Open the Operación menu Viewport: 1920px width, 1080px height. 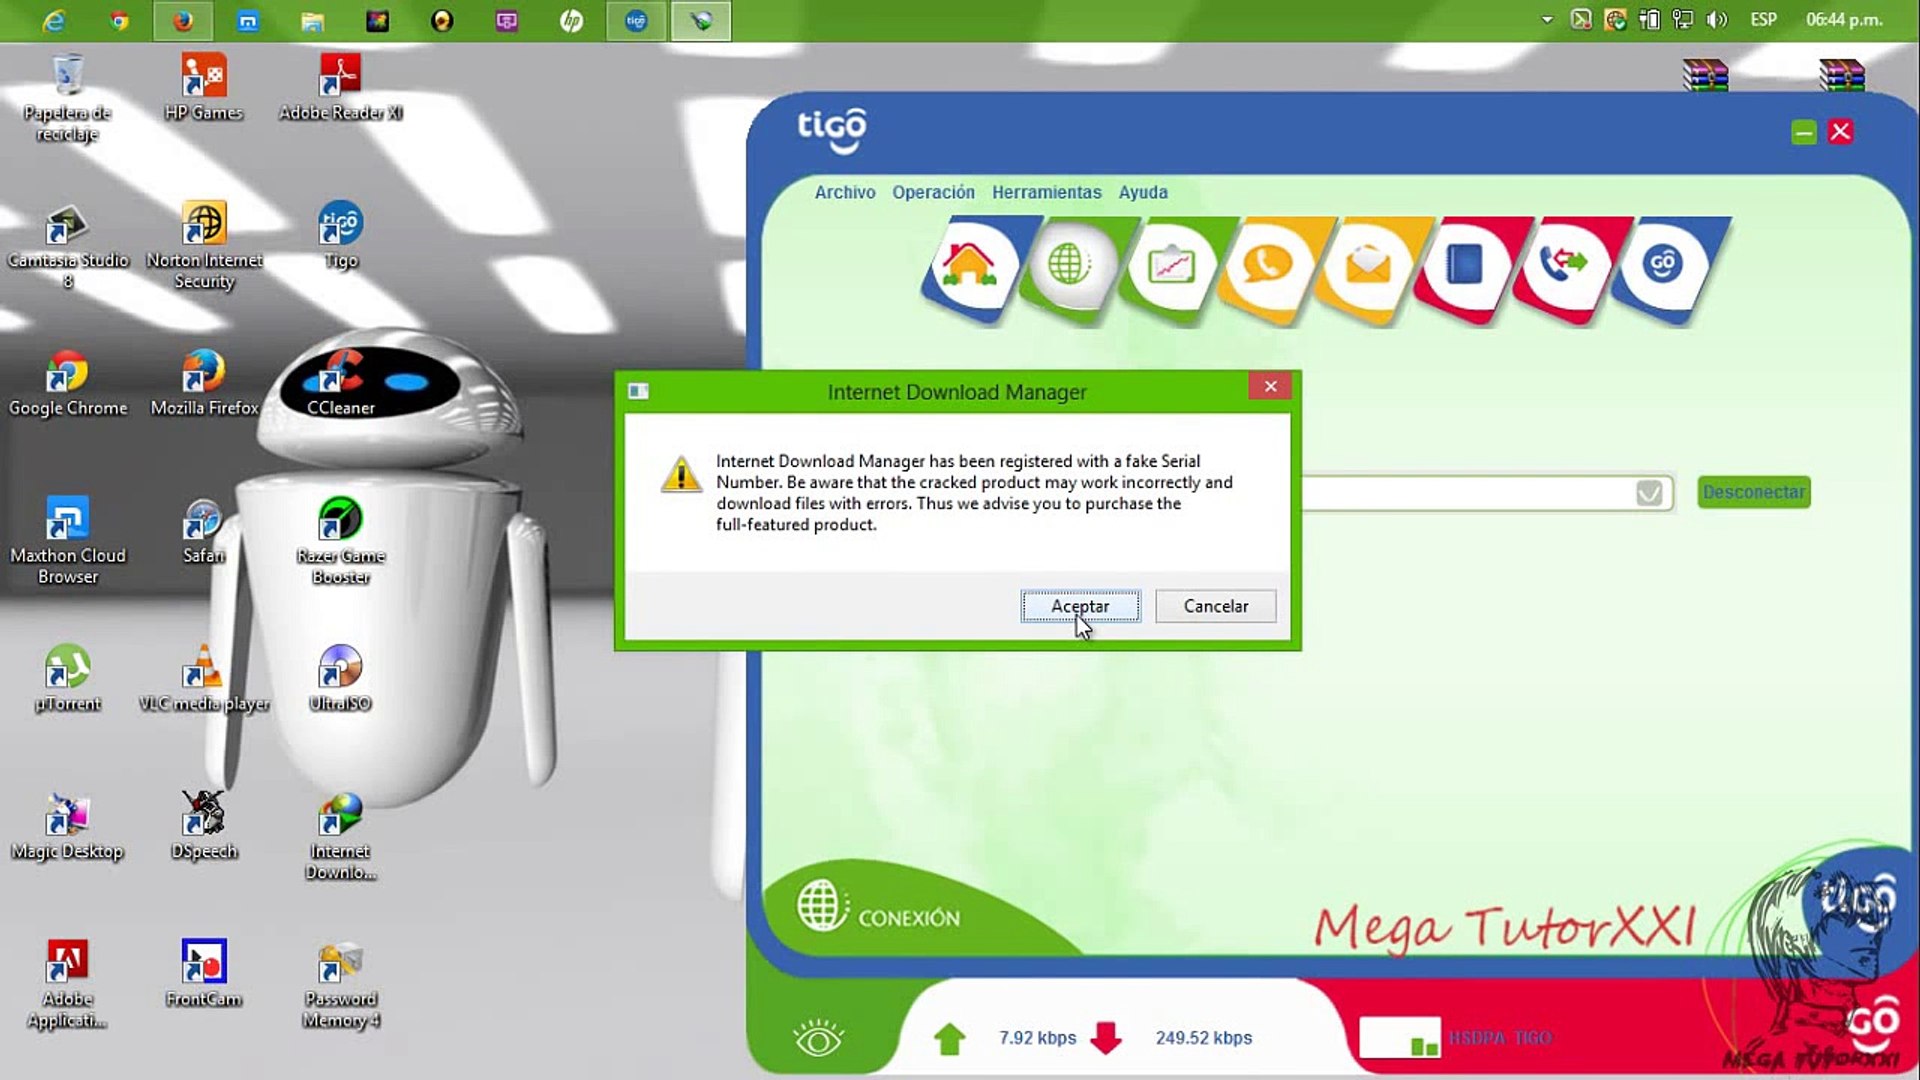click(x=933, y=192)
